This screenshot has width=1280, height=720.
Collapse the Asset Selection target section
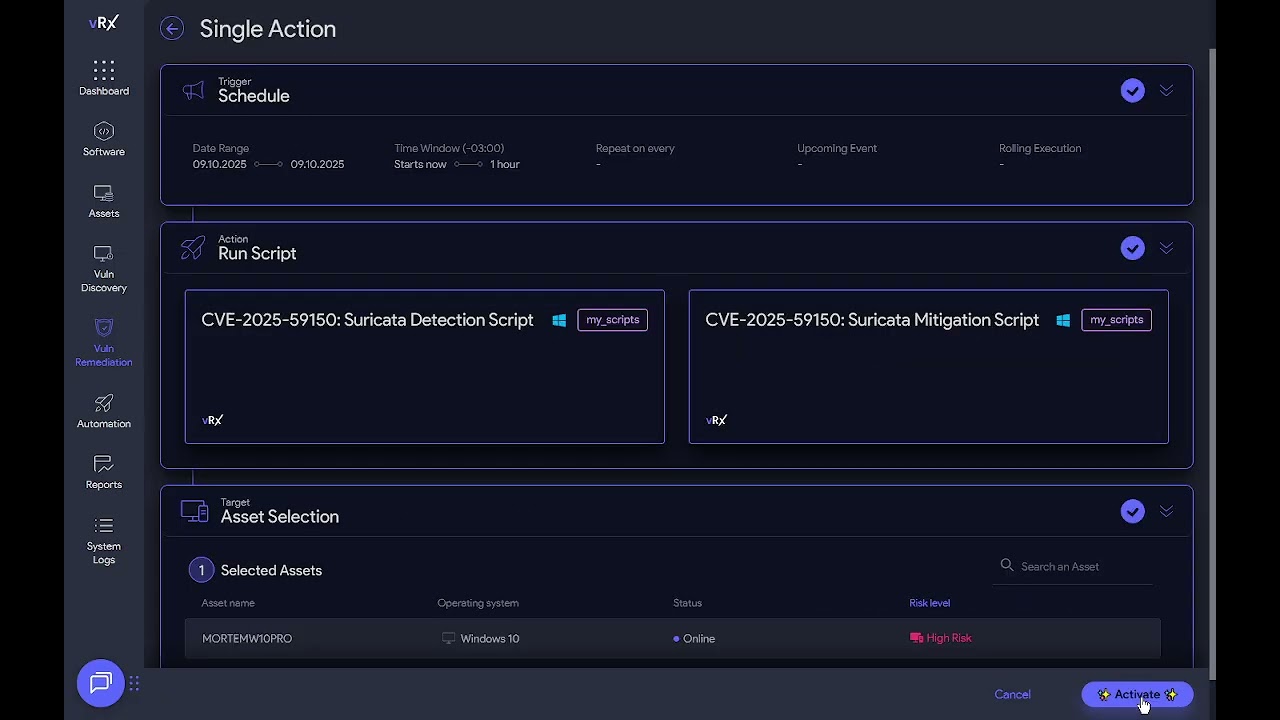(1166, 511)
